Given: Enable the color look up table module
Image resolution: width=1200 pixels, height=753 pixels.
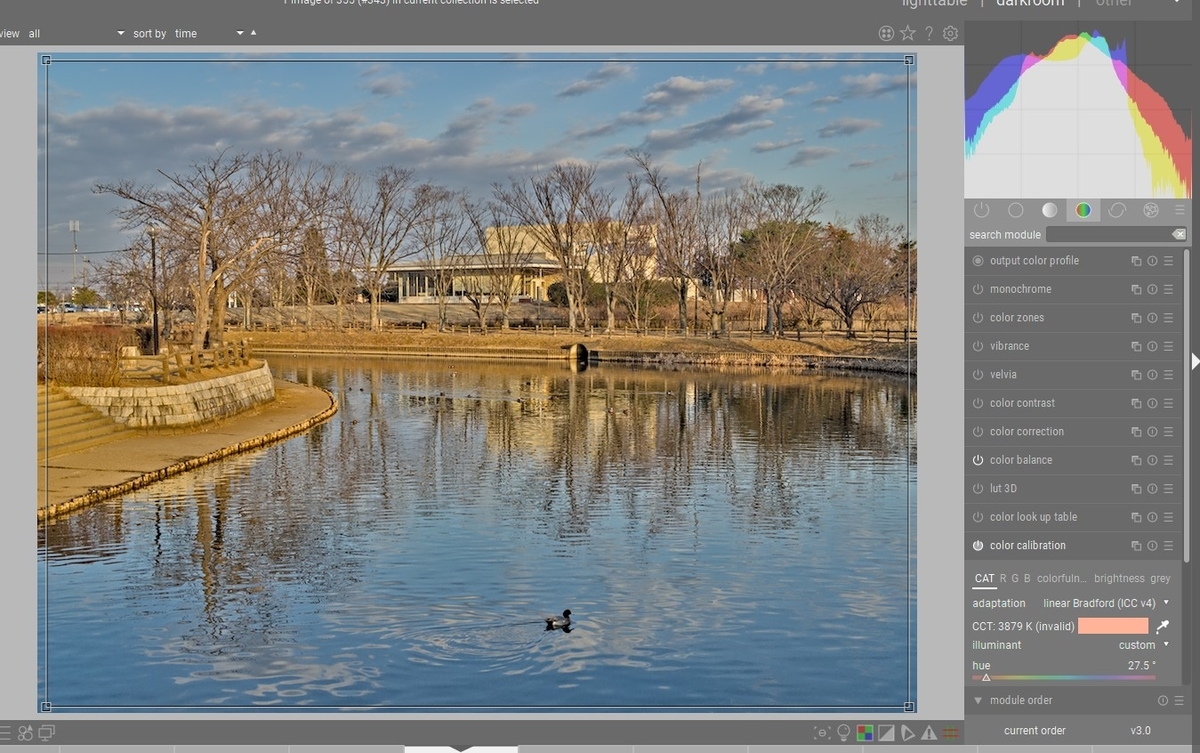Looking at the screenshot, I should 978,517.
